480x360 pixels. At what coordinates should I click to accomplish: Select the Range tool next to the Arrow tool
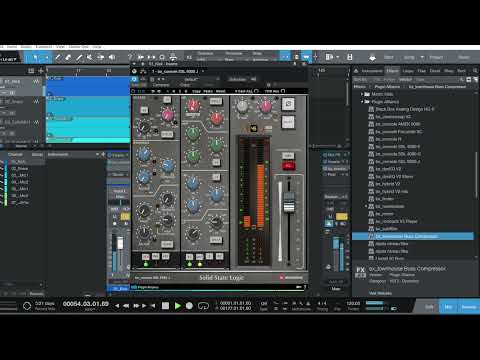[46, 57]
